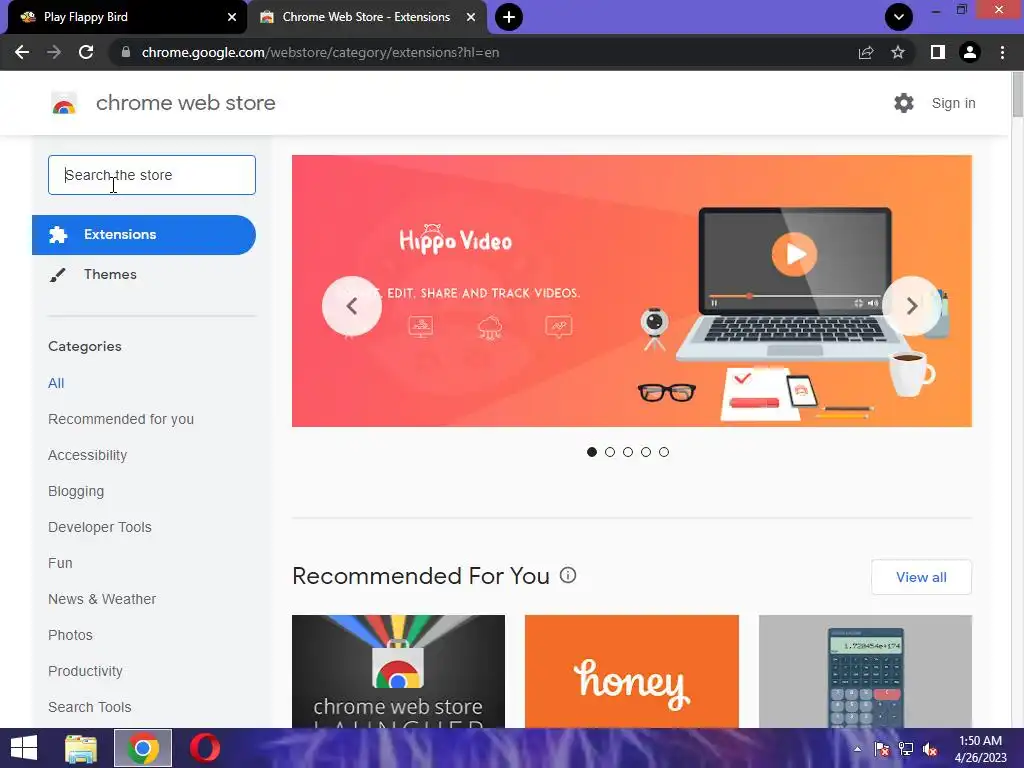
Task: Click View all for recommendations
Action: coord(921,577)
